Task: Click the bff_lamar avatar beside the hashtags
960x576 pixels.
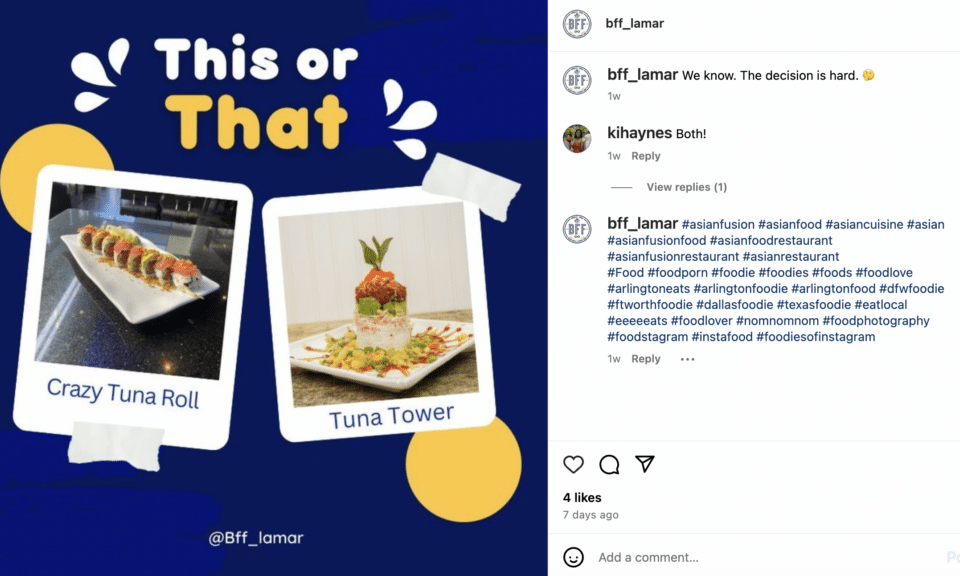Action: (x=577, y=230)
